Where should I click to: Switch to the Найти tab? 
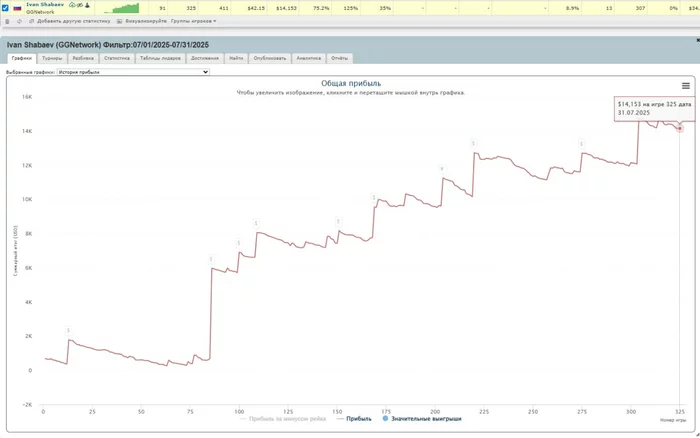236,58
